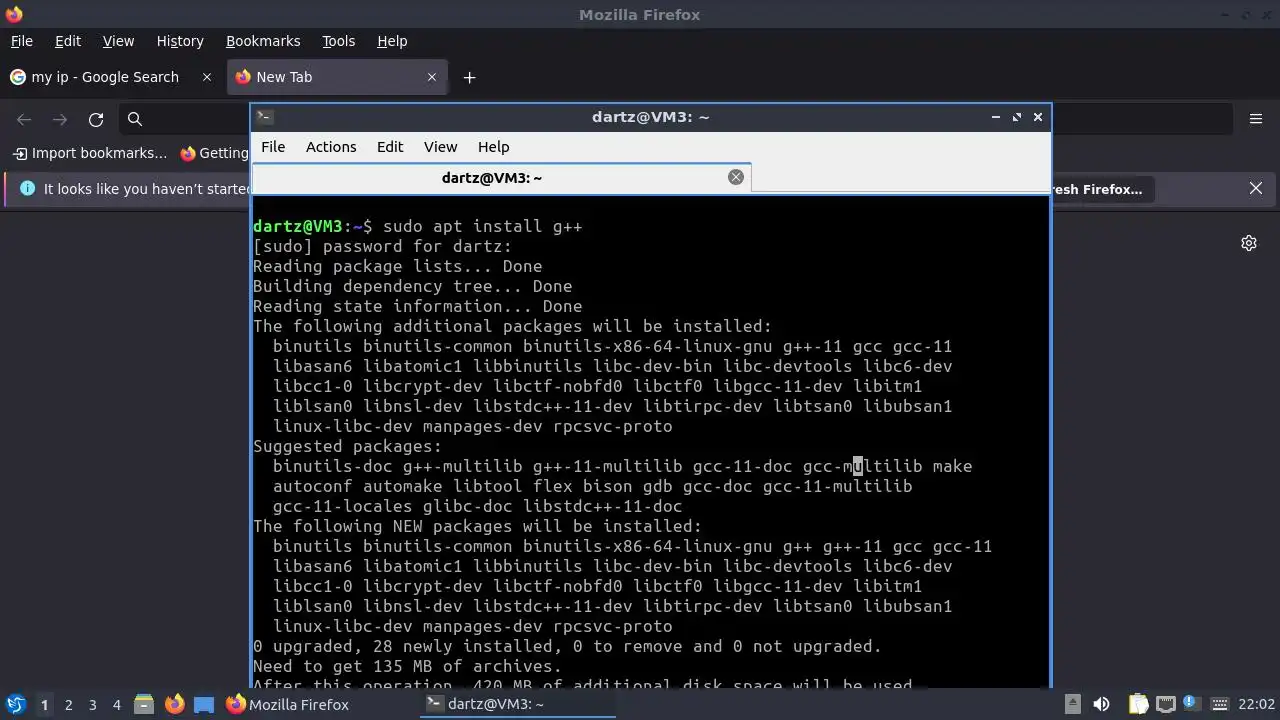Open the removable media eject tray icon

pos(1072,704)
